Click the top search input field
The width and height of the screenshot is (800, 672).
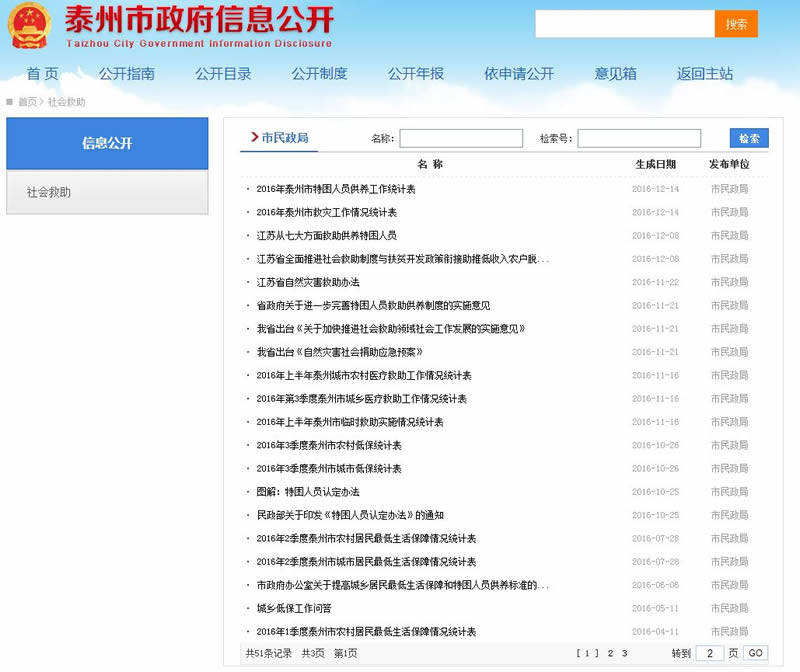coord(624,24)
